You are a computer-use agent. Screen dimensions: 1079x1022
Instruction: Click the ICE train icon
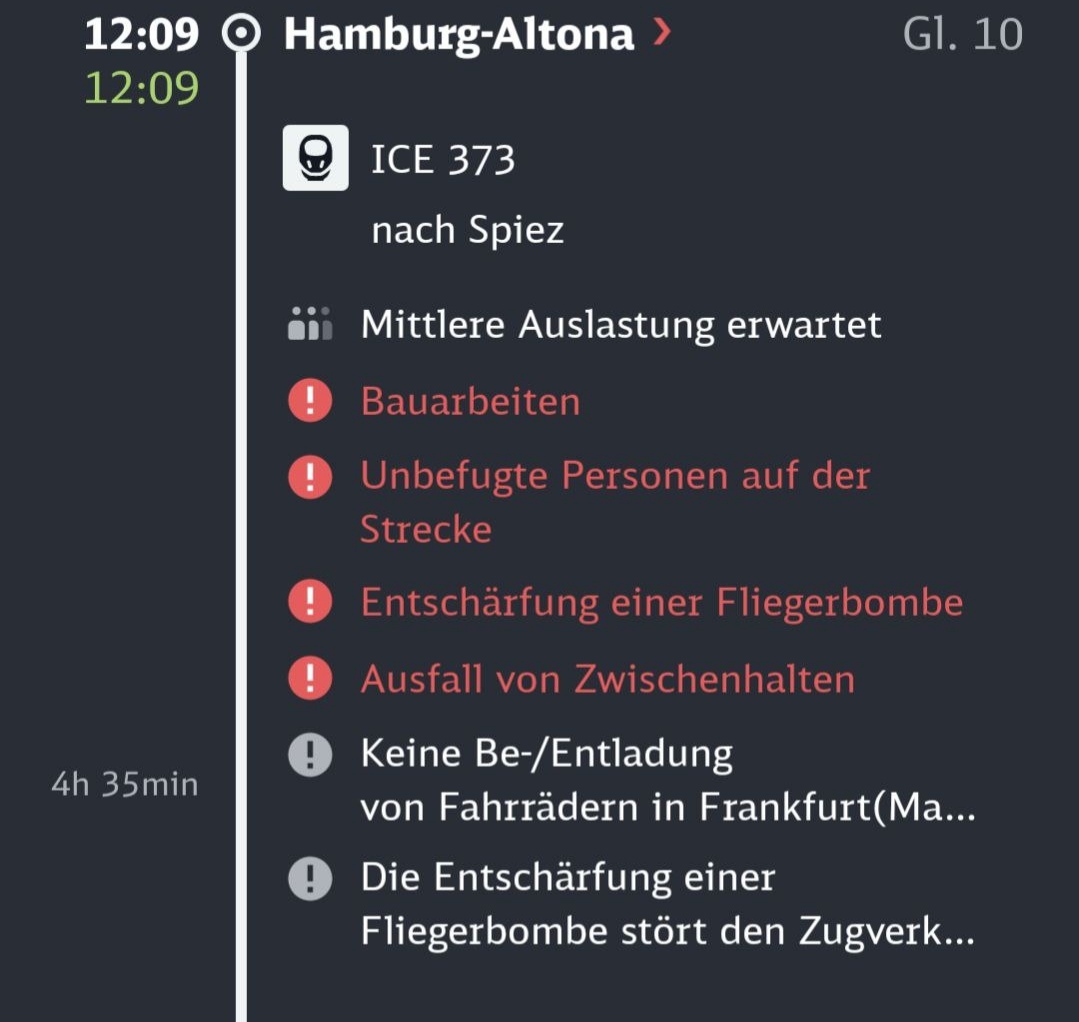pyautogui.click(x=315, y=158)
